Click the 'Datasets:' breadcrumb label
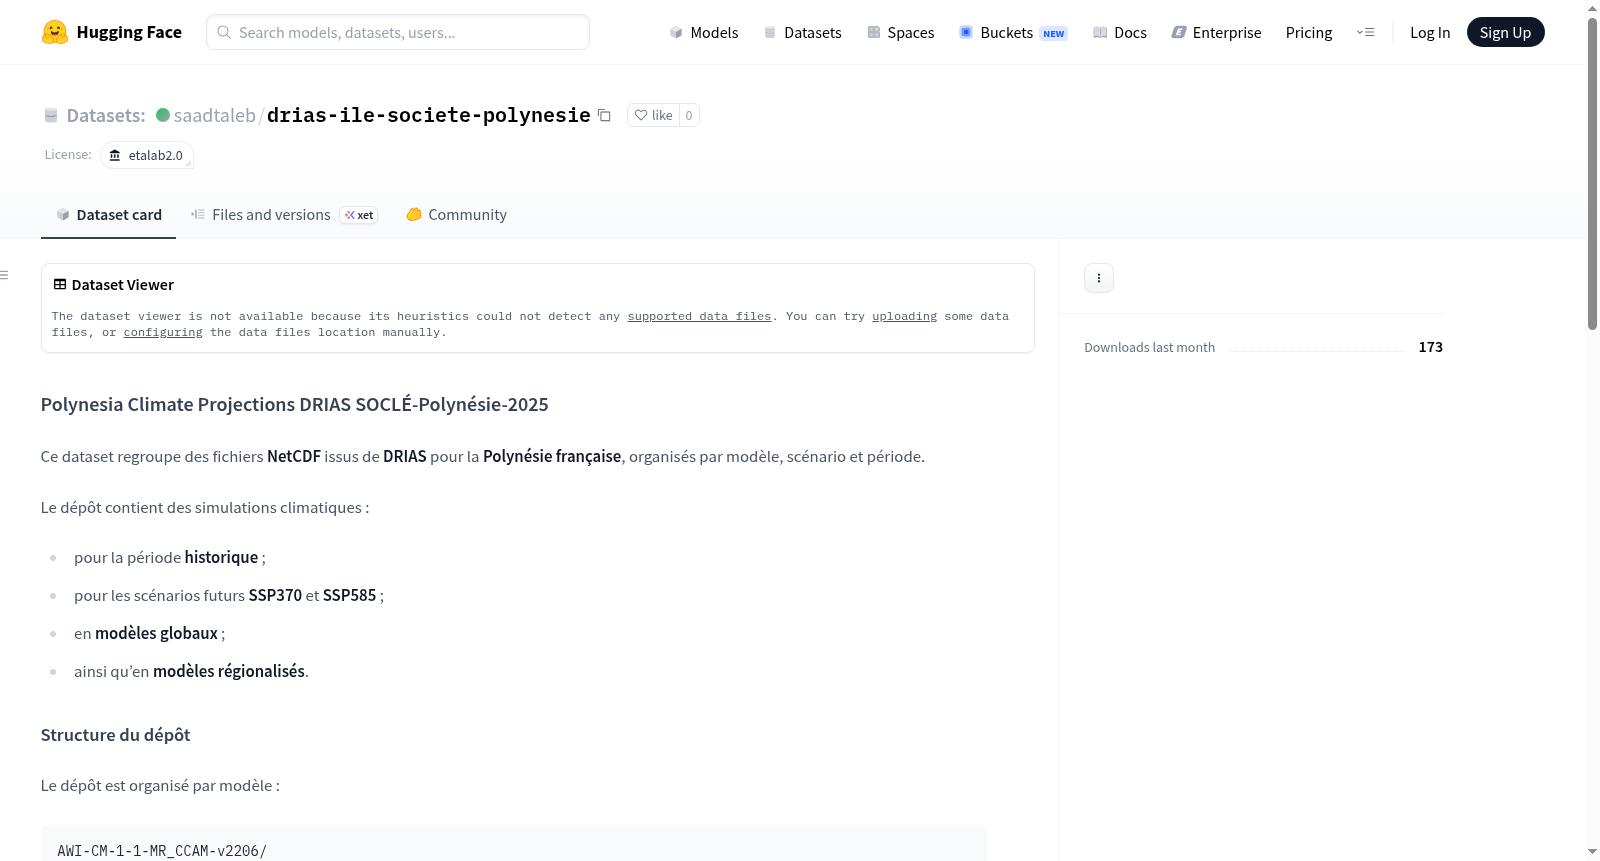The width and height of the screenshot is (1600, 861). click(x=106, y=115)
